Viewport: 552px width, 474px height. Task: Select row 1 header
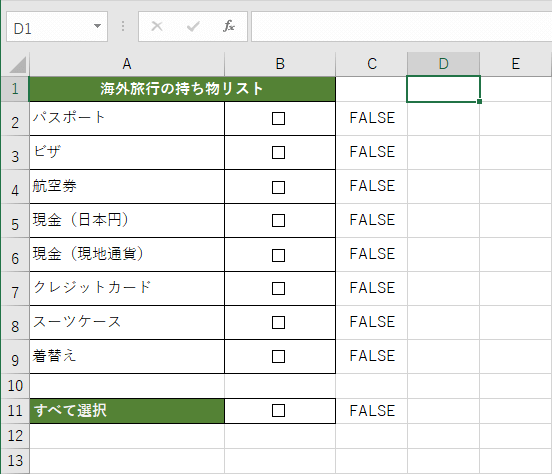click(15, 89)
